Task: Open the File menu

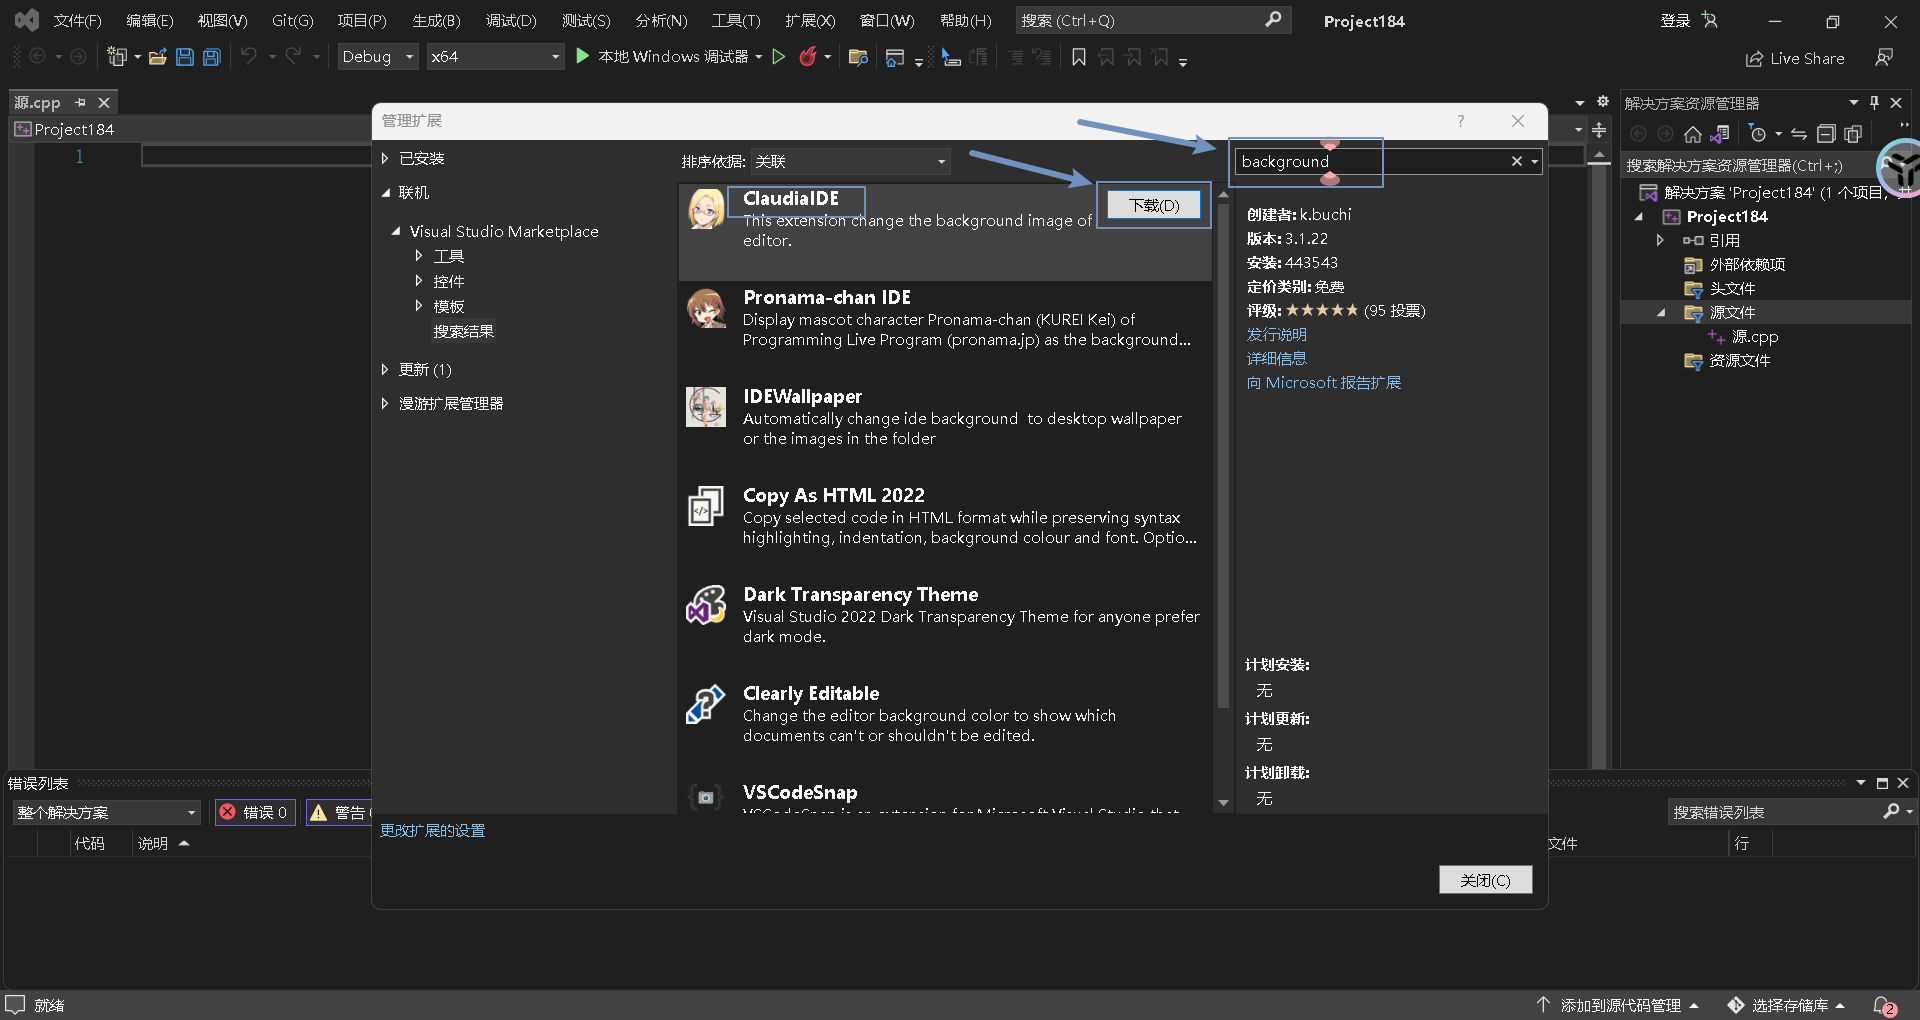Action: [77, 20]
